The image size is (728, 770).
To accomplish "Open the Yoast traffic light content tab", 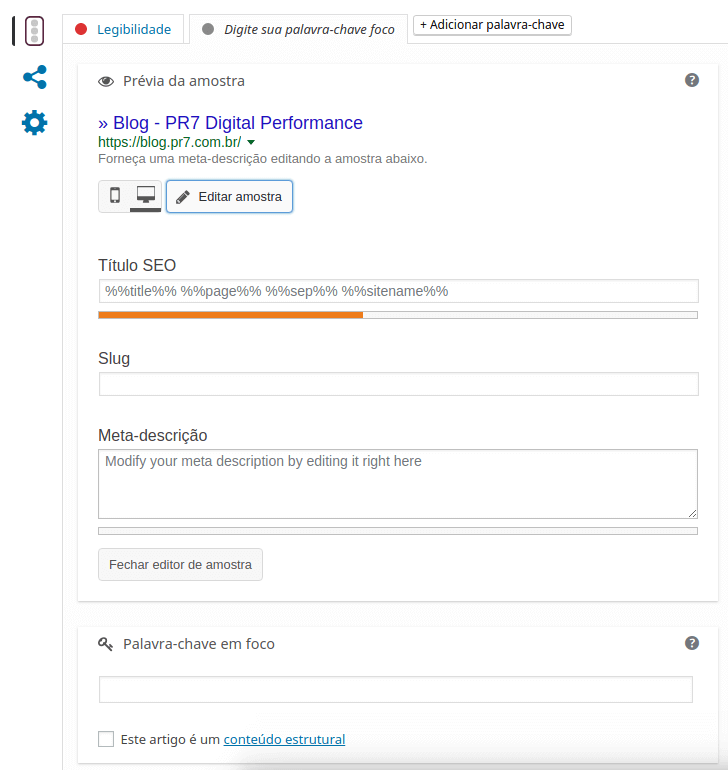I will point(34,31).
